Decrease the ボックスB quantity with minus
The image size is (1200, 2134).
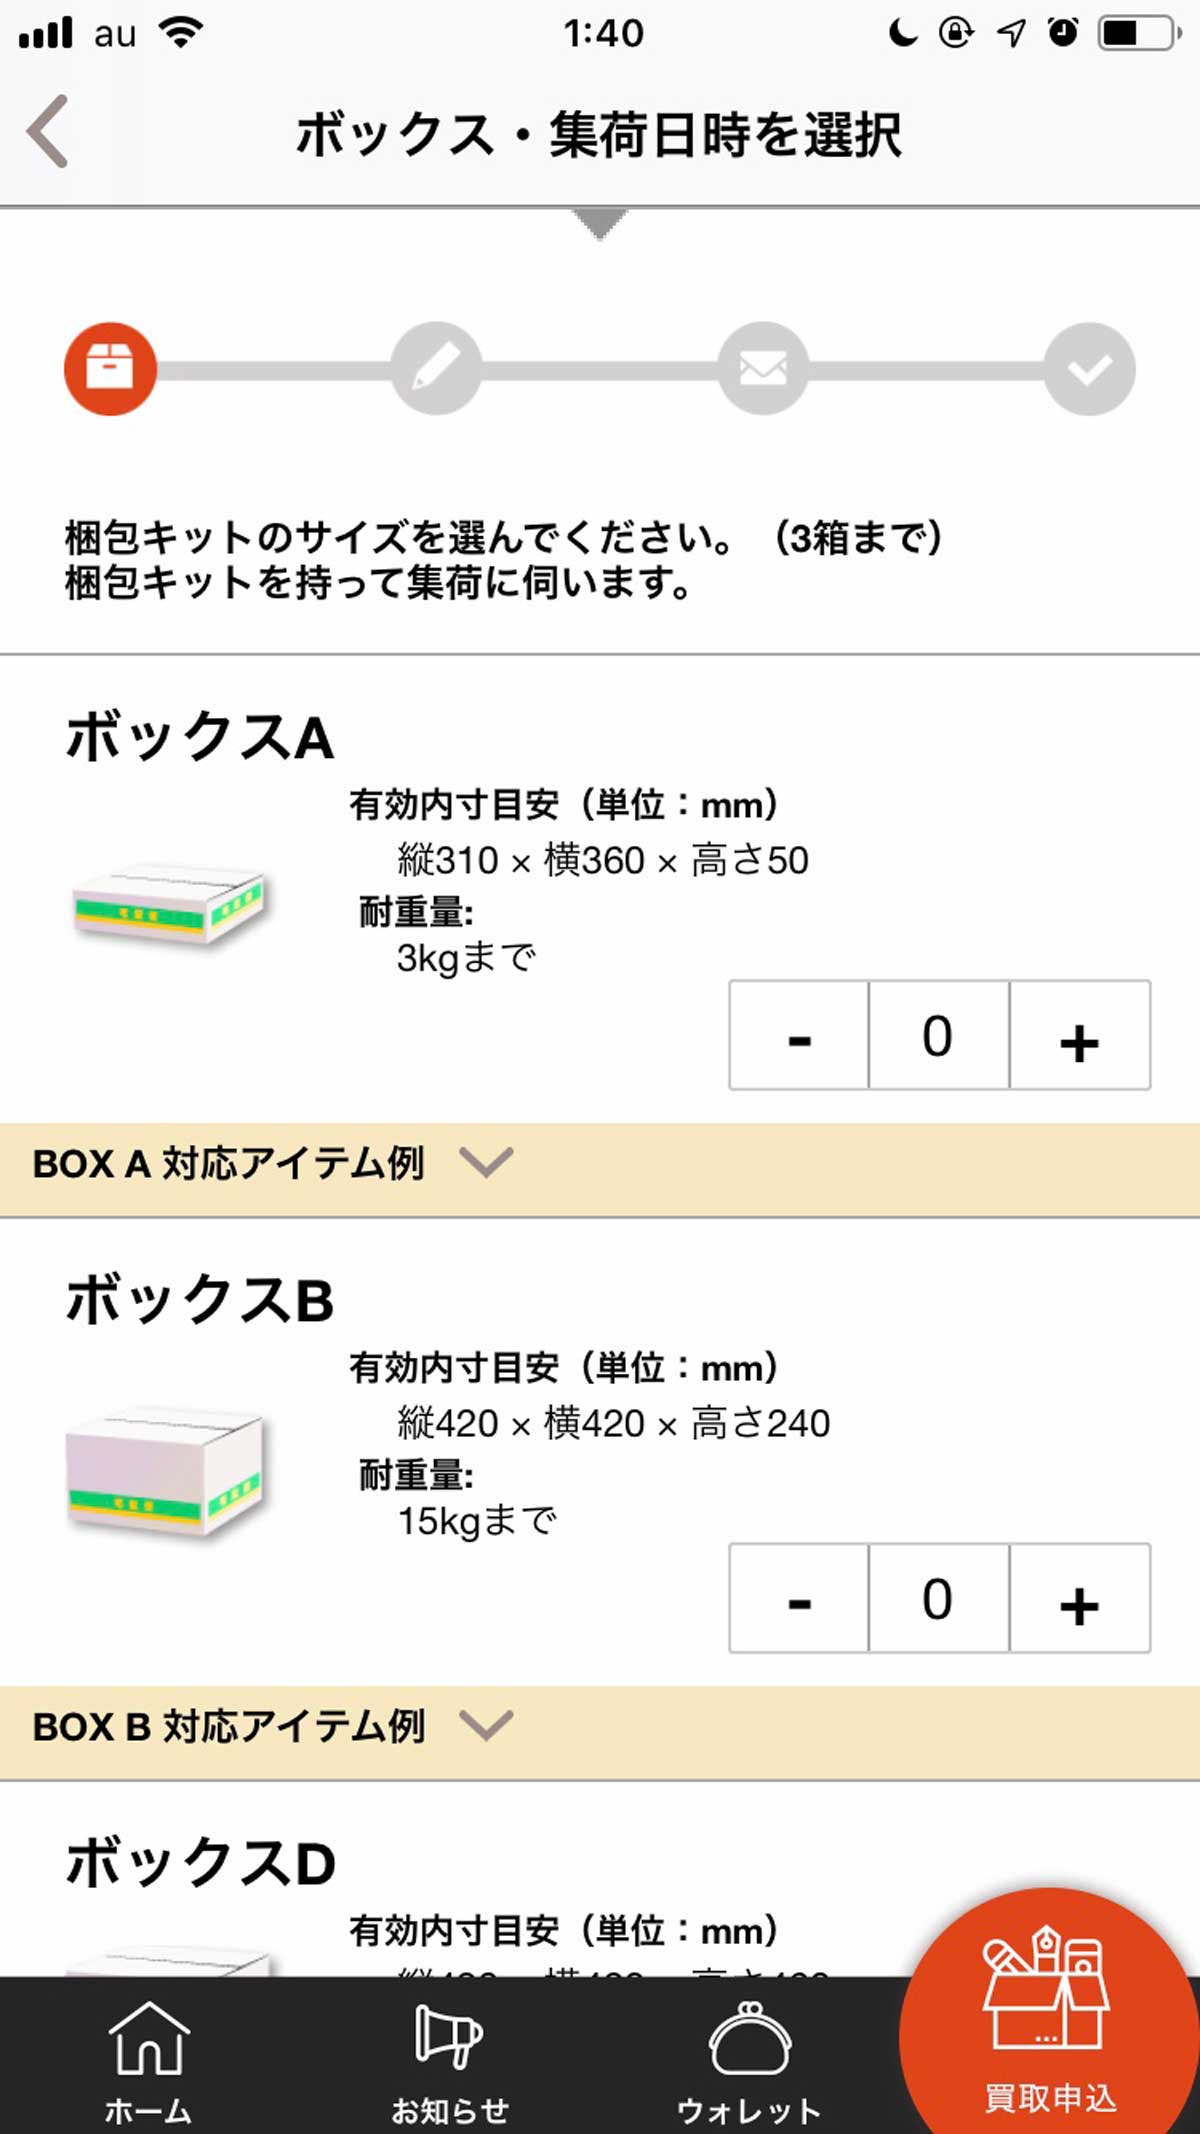[799, 1598]
